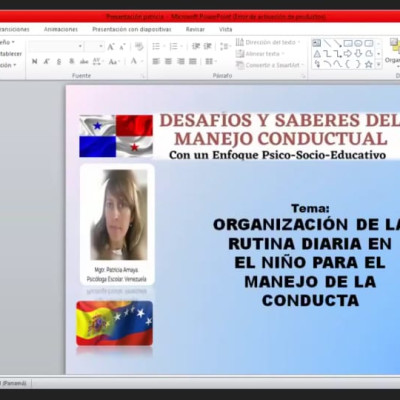Toggle underline (S) formatting
Viewport: 400px width, 400px height.
pos(59,61)
